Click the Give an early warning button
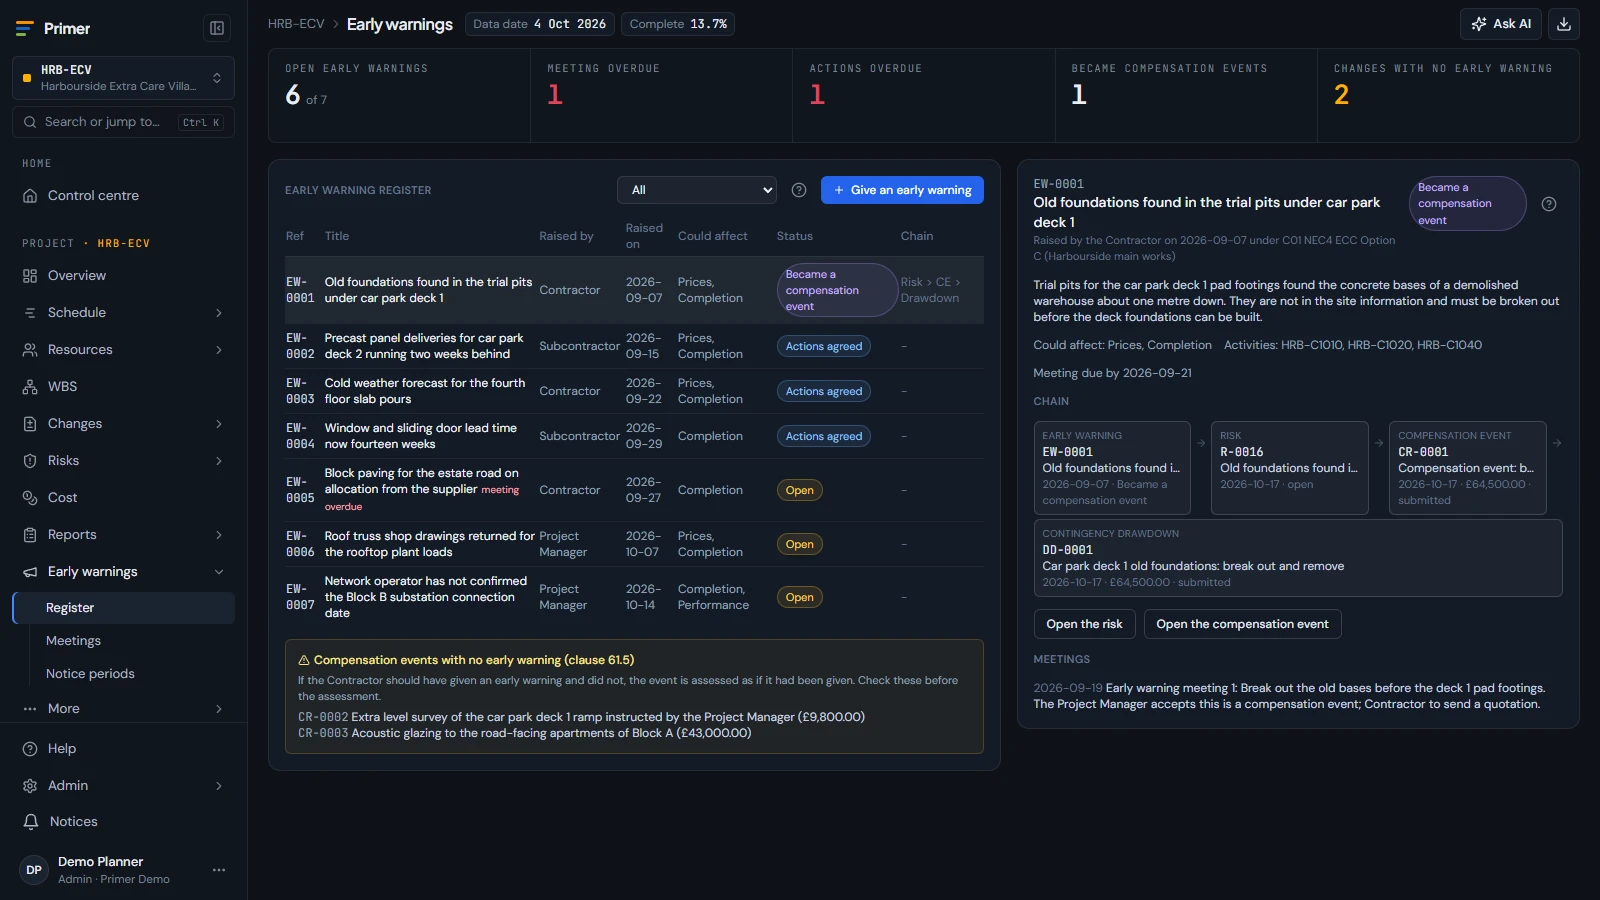 click(x=902, y=190)
